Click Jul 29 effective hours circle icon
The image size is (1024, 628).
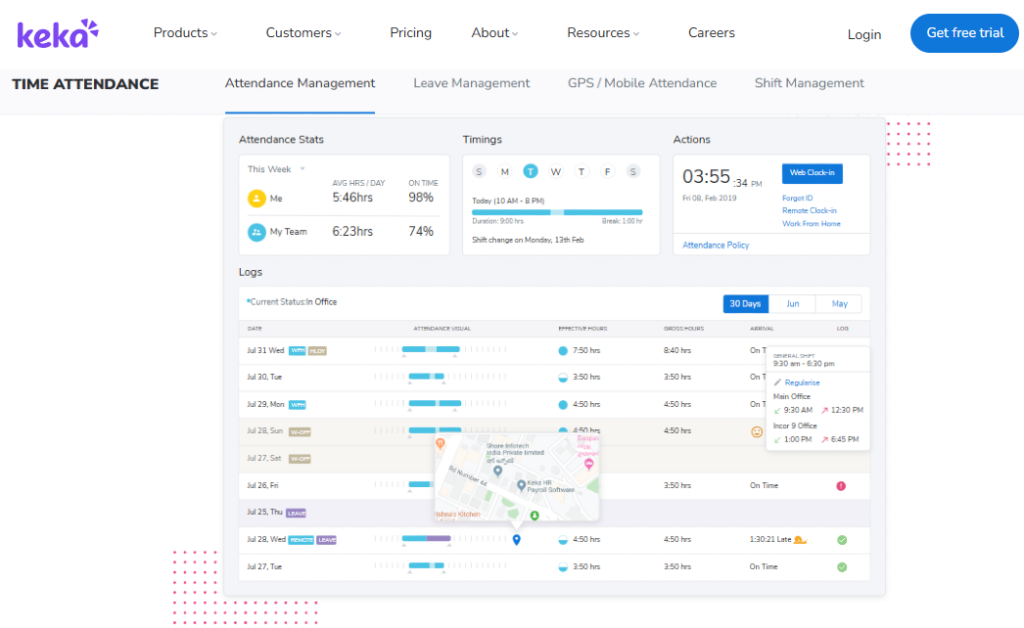(x=563, y=405)
